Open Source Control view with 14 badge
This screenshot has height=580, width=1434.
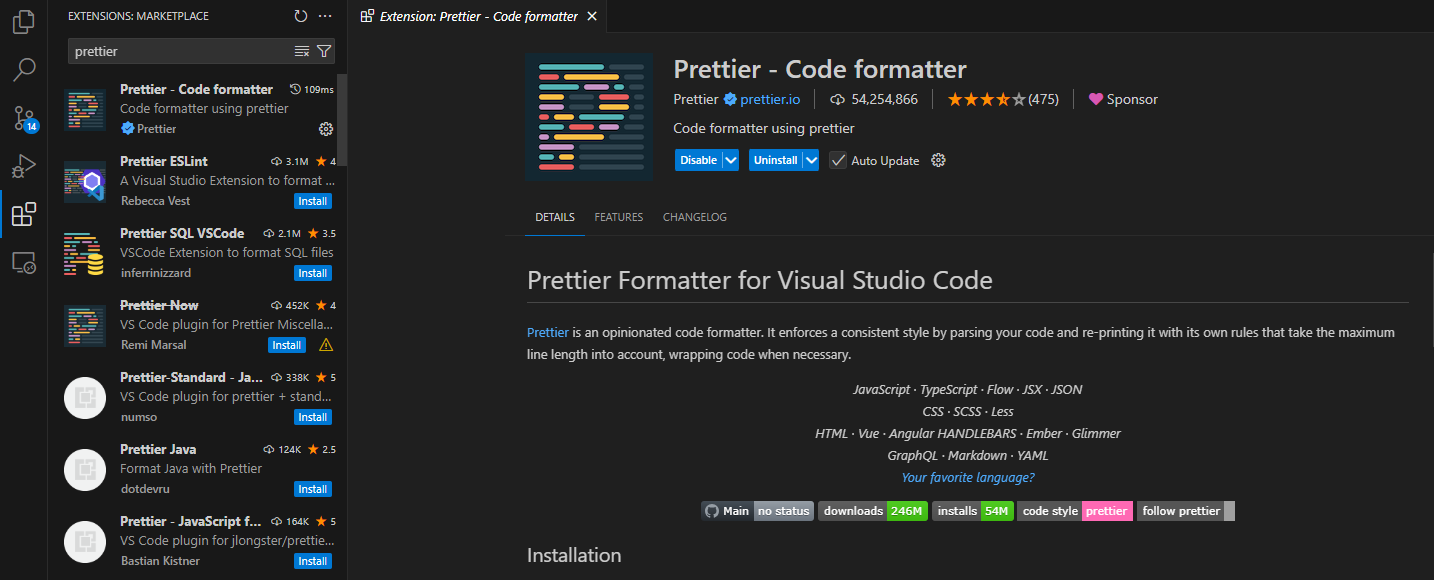pos(24,118)
